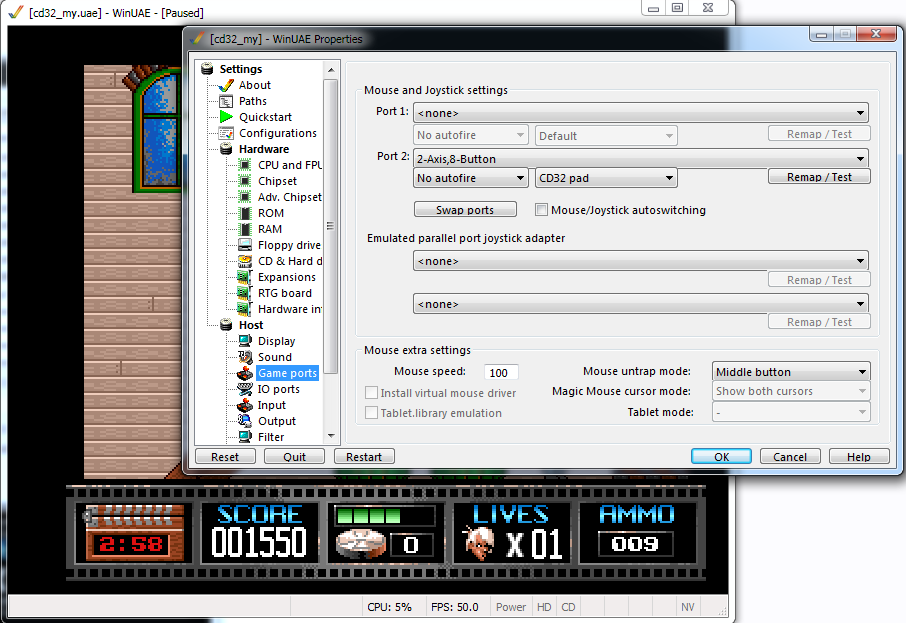The width and height of the screenshot is (906, 623).
Task: Open the Sound settings page
Action: point(274,357)
